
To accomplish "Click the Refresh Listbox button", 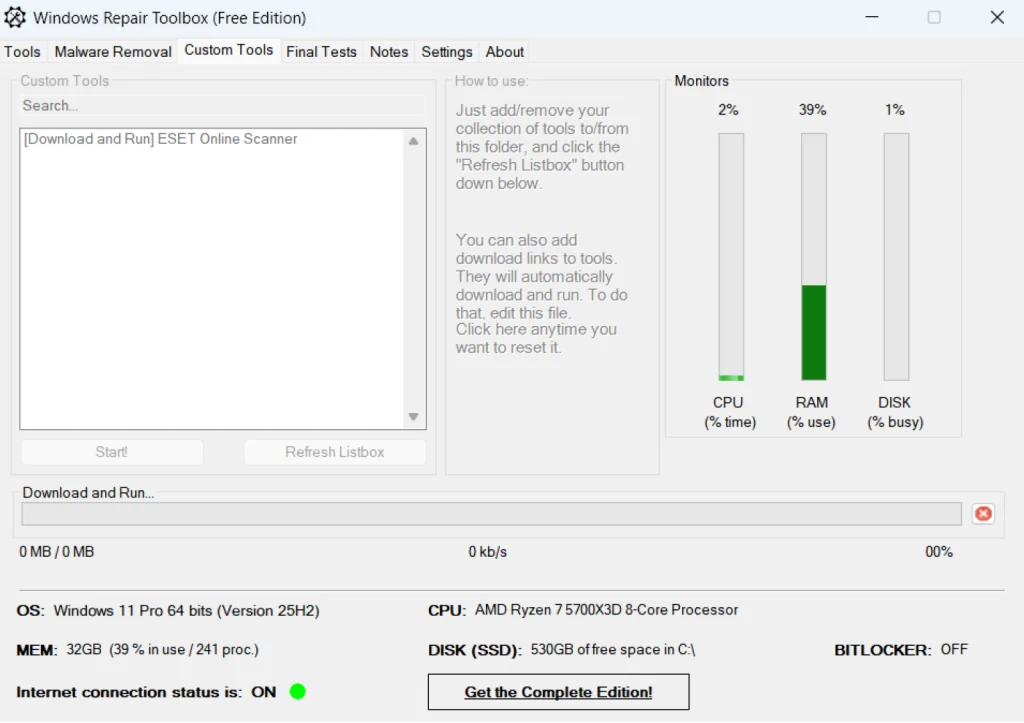I will coord(335,452).
